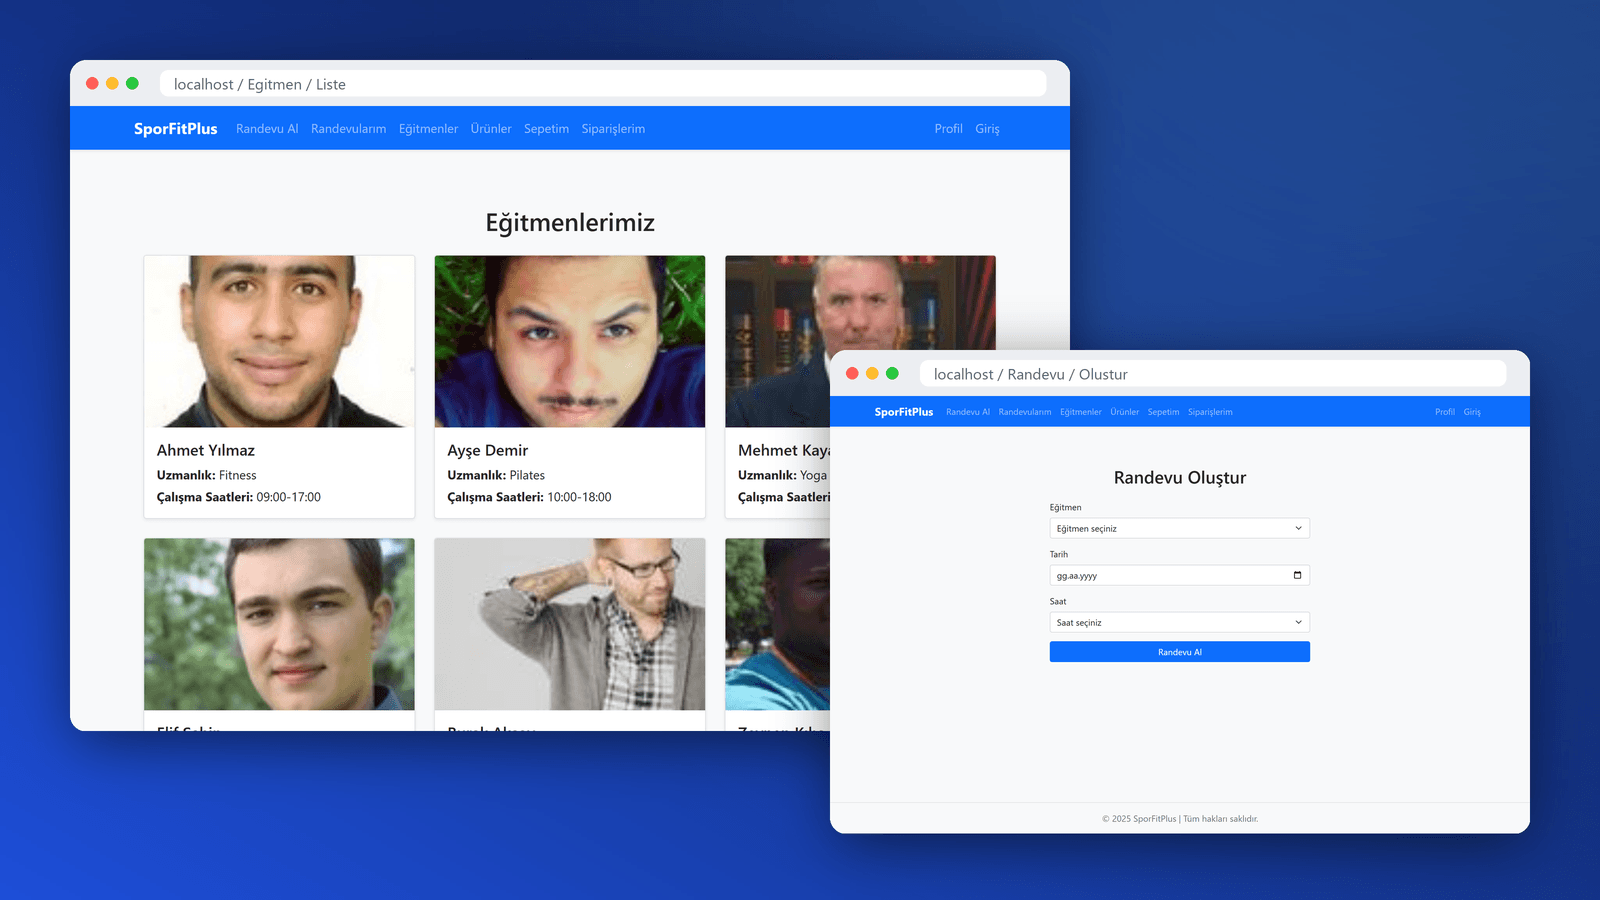This screenshot has height=900, width=1600.
Task: Click 09:00-17:00 working hours text
Action: (x=289, y=497)
